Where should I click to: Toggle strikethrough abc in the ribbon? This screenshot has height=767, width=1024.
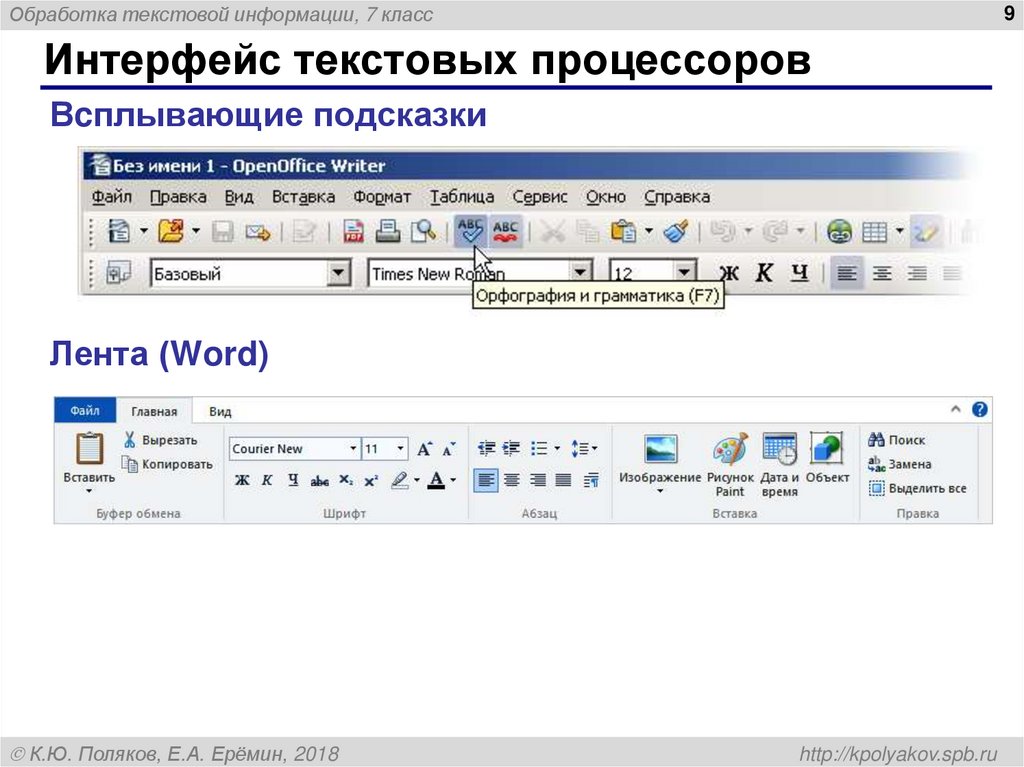[319, 481]
